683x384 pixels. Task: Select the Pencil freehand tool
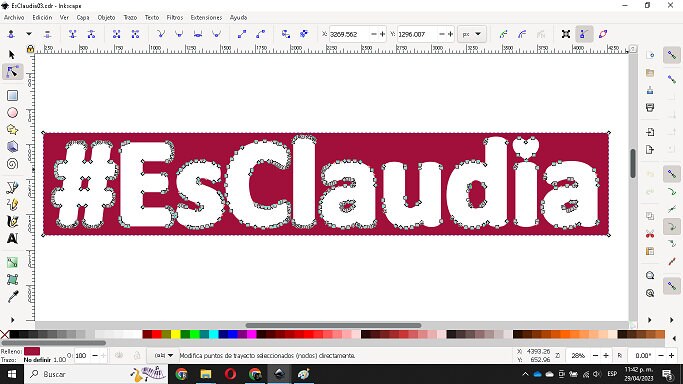(x=12, y=204)
